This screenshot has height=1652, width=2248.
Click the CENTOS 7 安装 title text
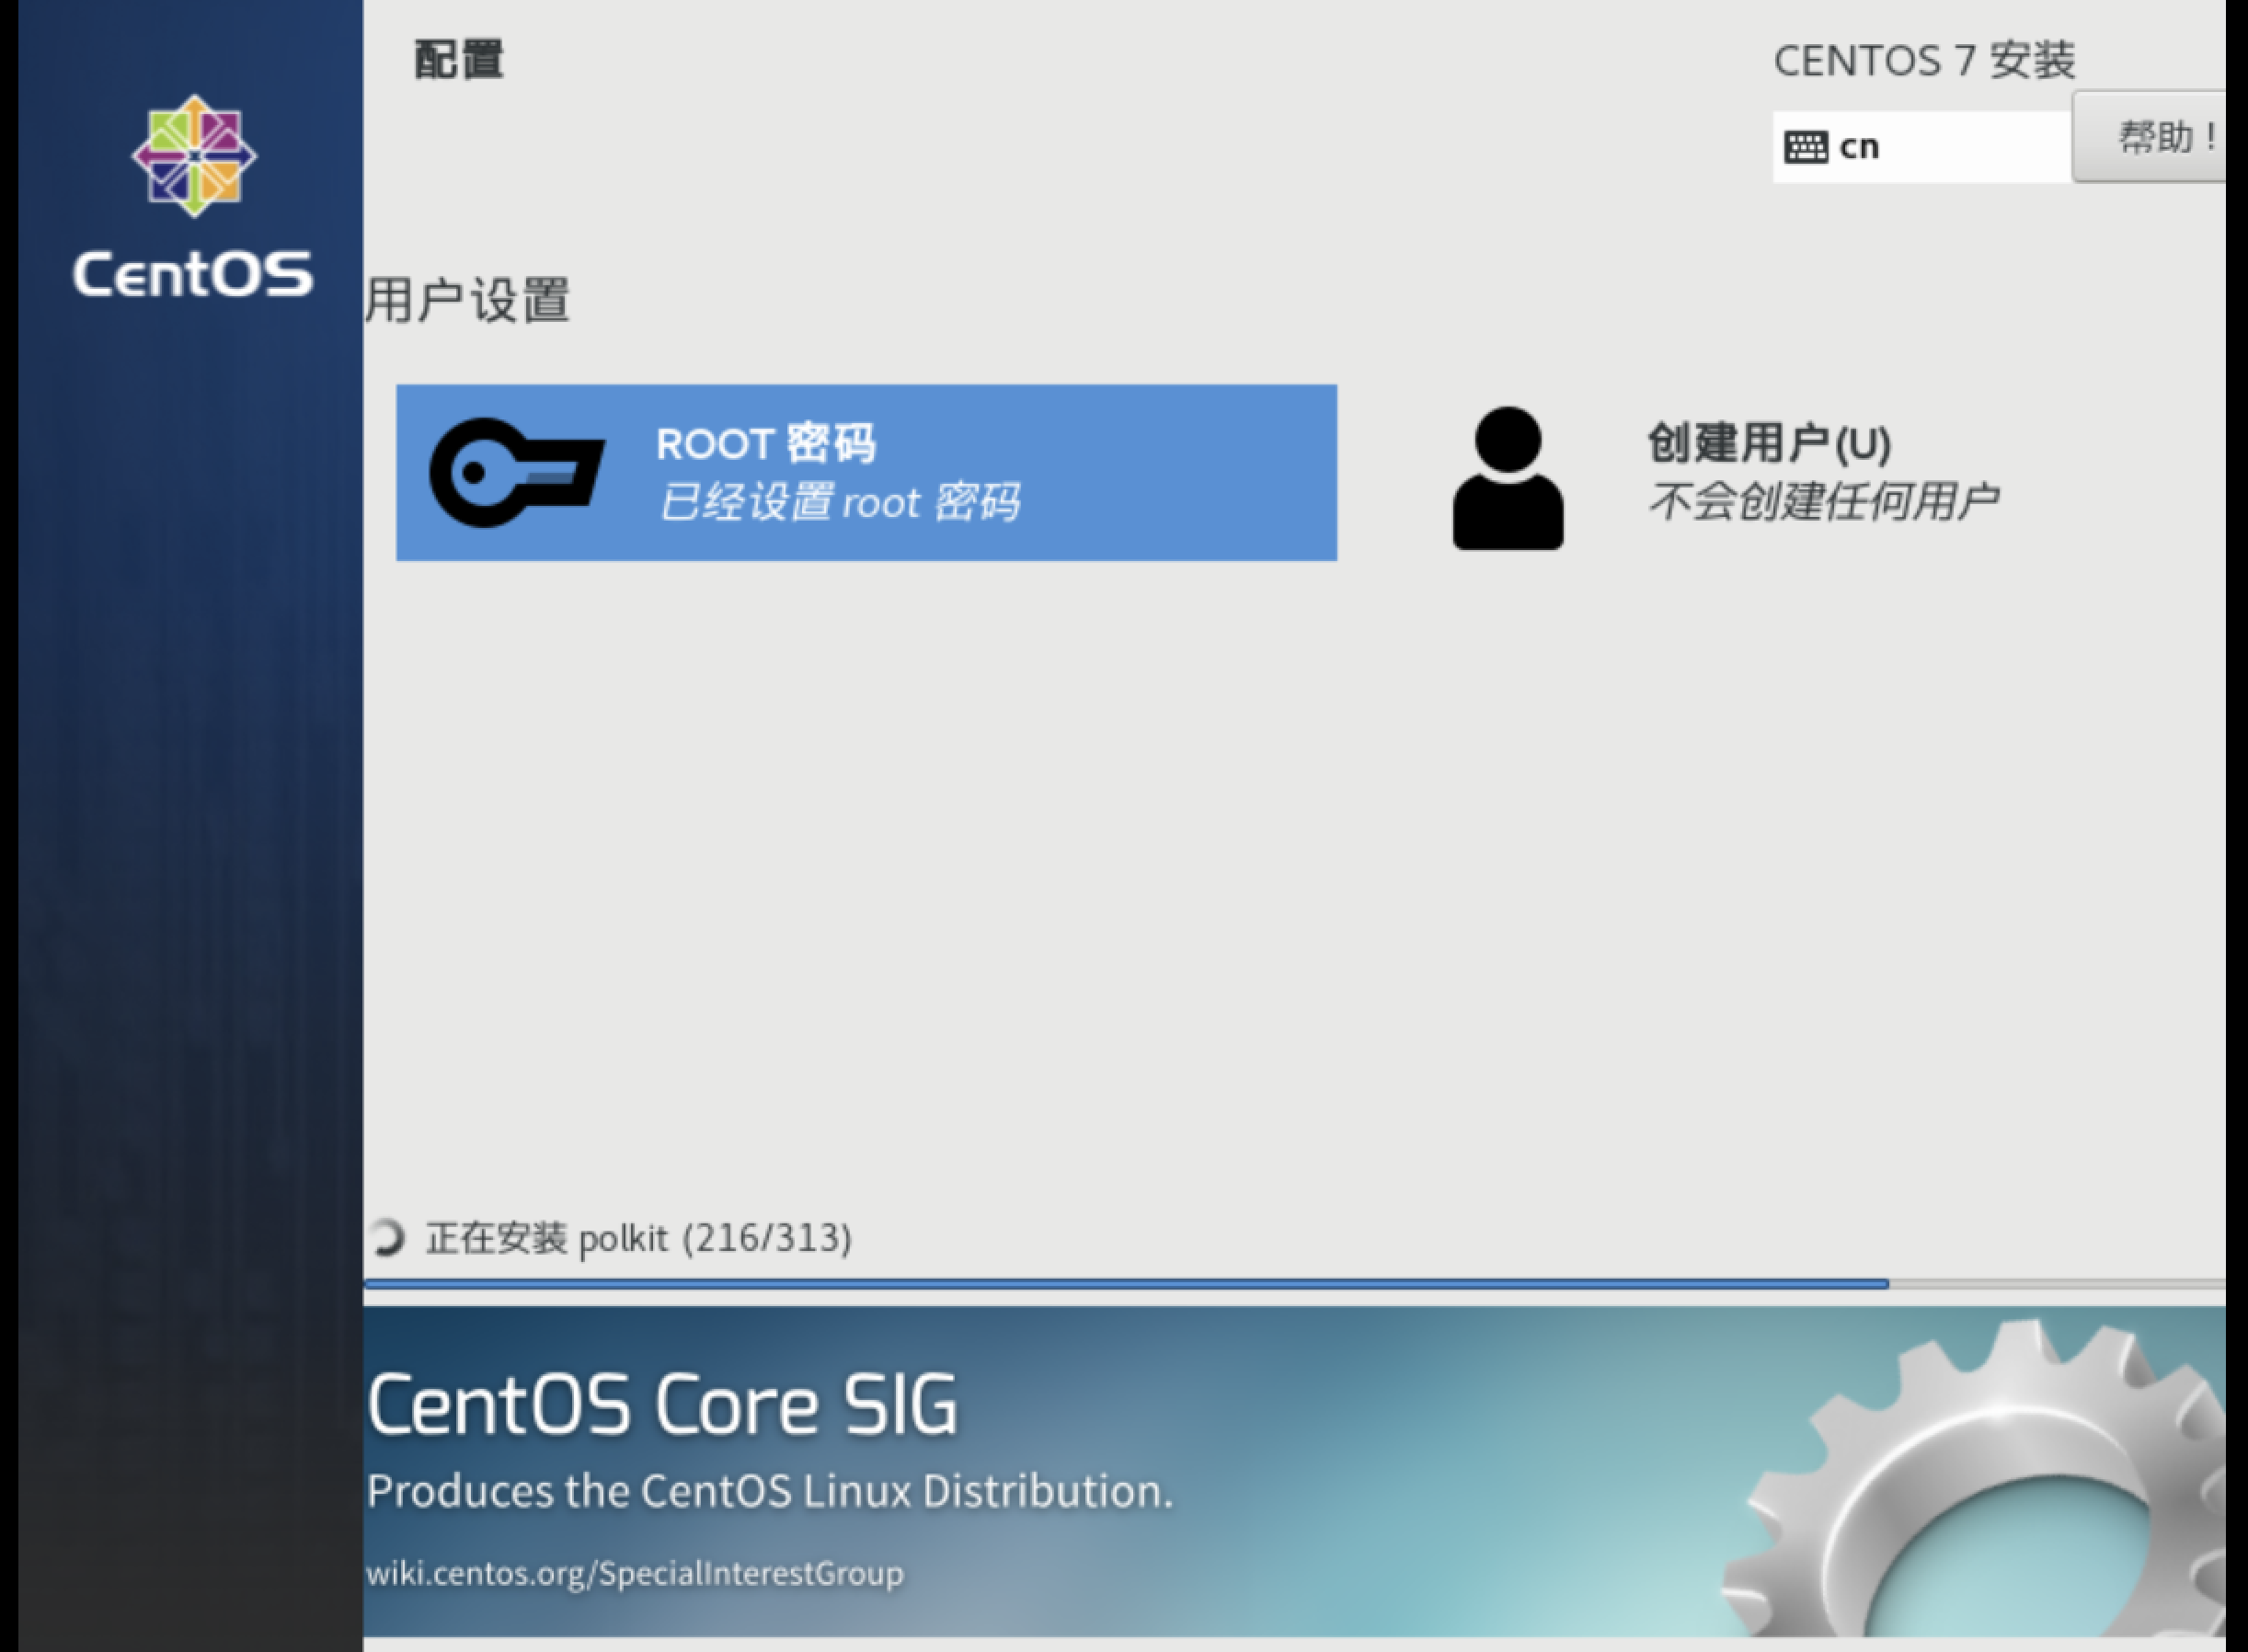coord(1924,61)
